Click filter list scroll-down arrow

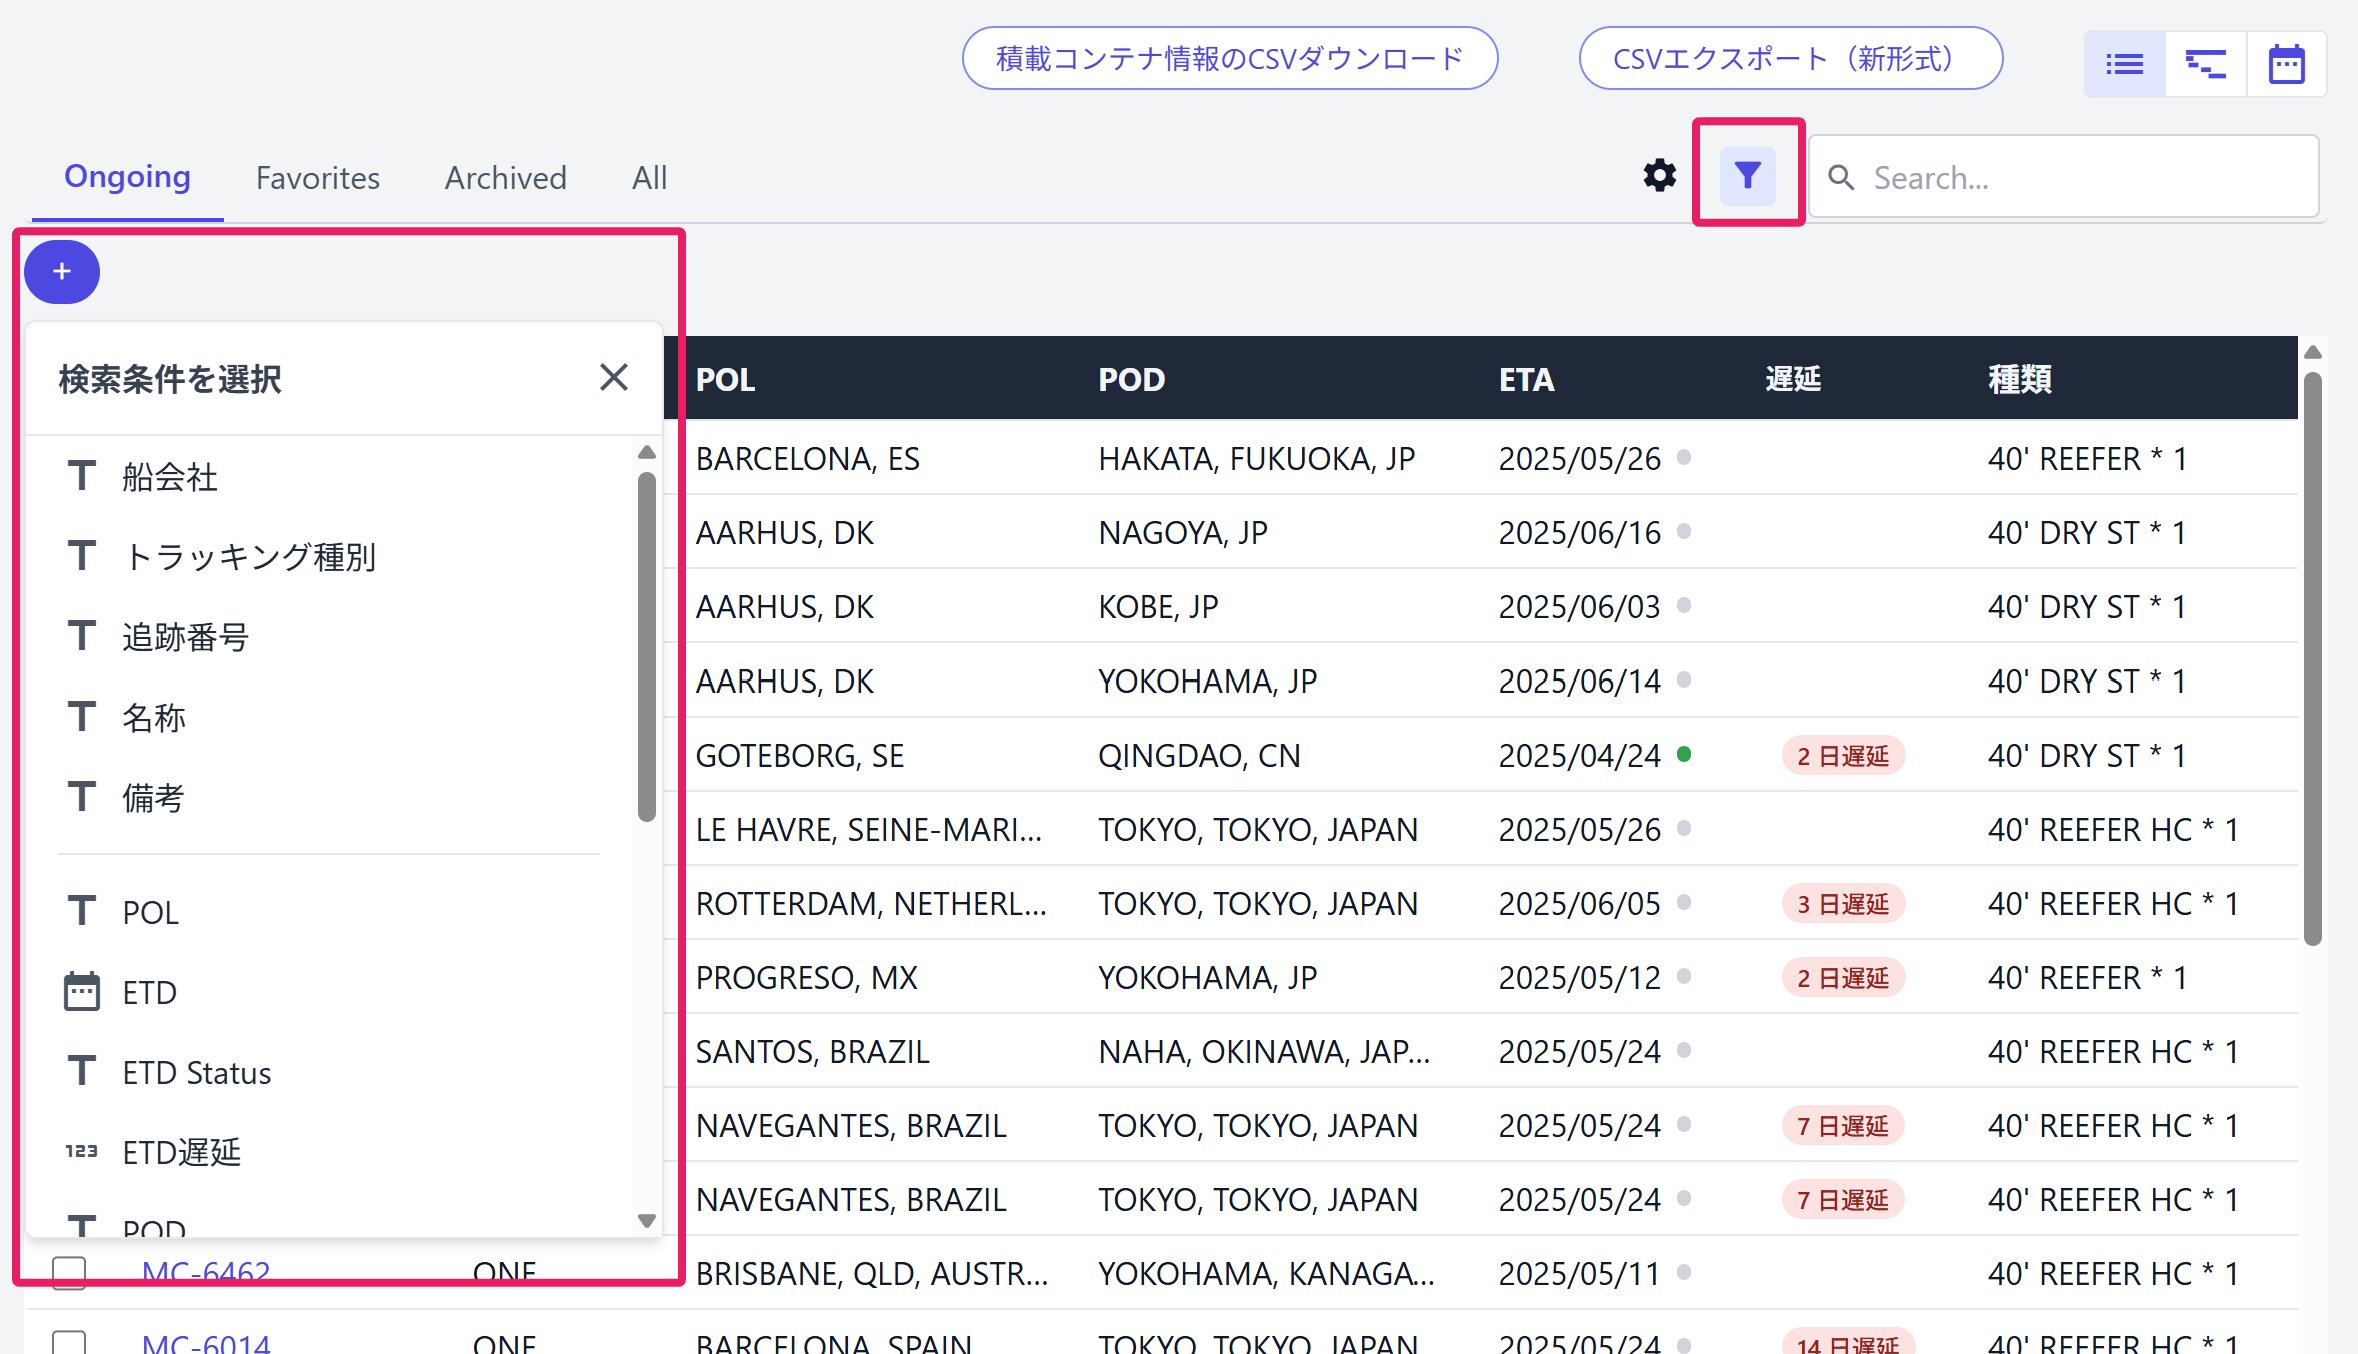click(647, 1220)
